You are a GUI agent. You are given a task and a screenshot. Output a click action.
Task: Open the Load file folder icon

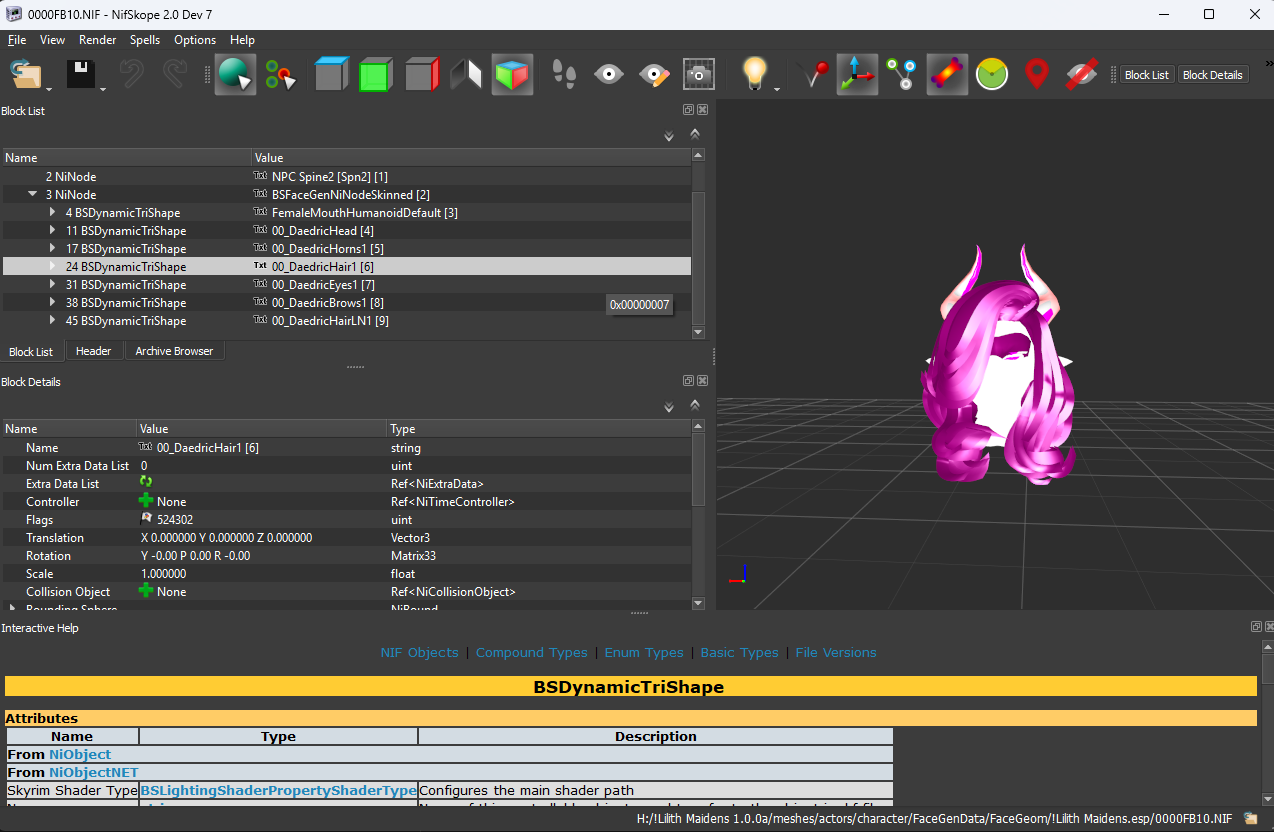(x=25, y=74)
